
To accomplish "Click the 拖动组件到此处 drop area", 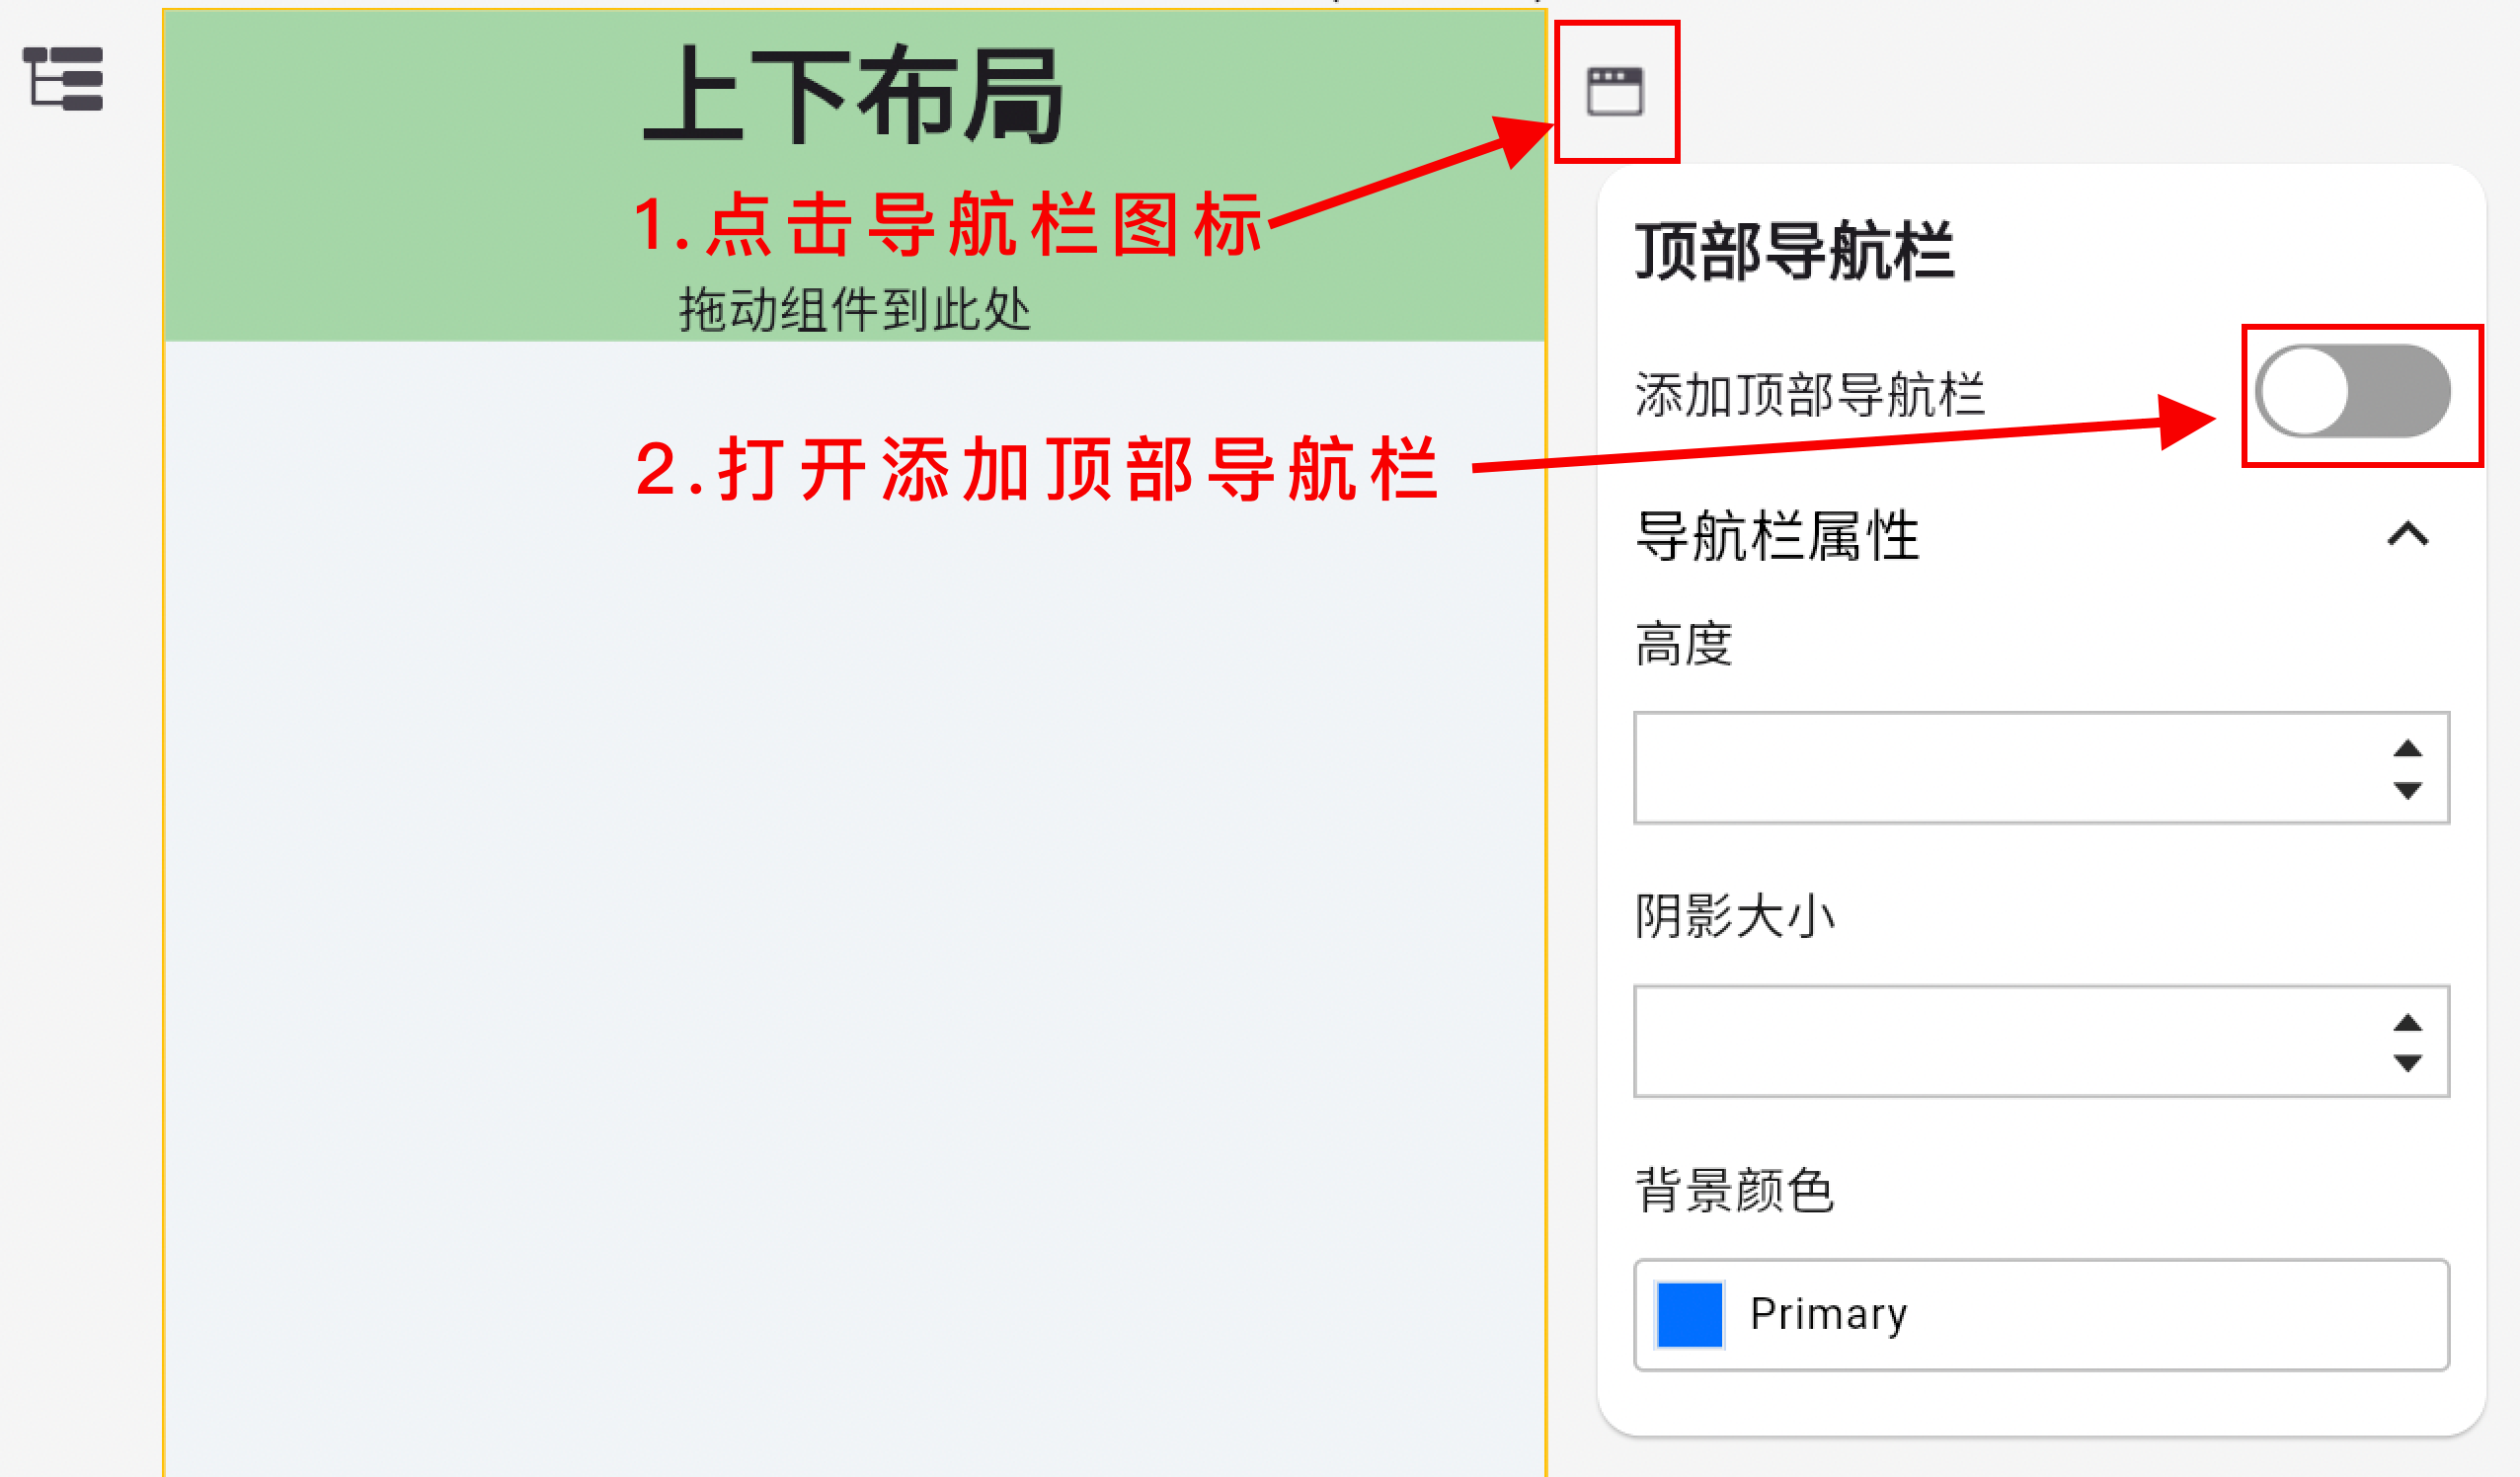I will coord(855,309).
